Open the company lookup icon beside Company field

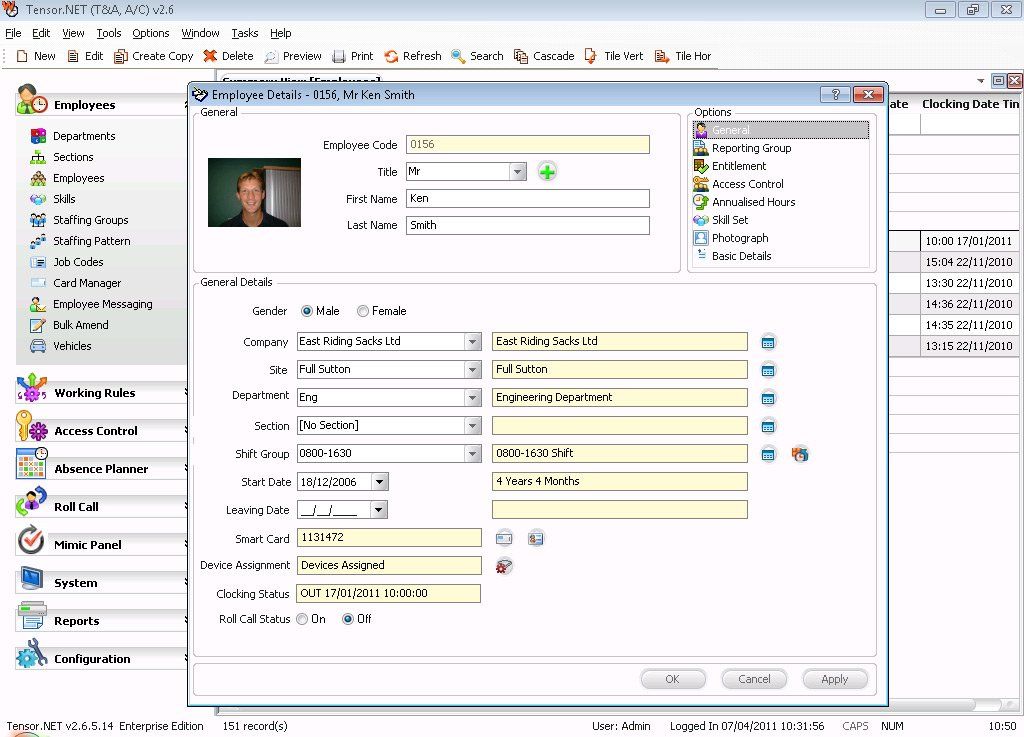(x=768, y=341)
